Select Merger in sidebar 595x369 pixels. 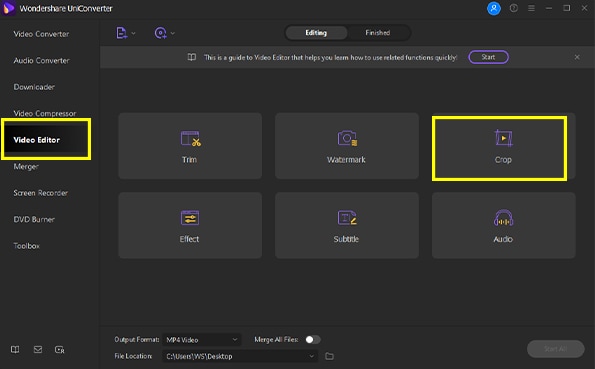26,166
